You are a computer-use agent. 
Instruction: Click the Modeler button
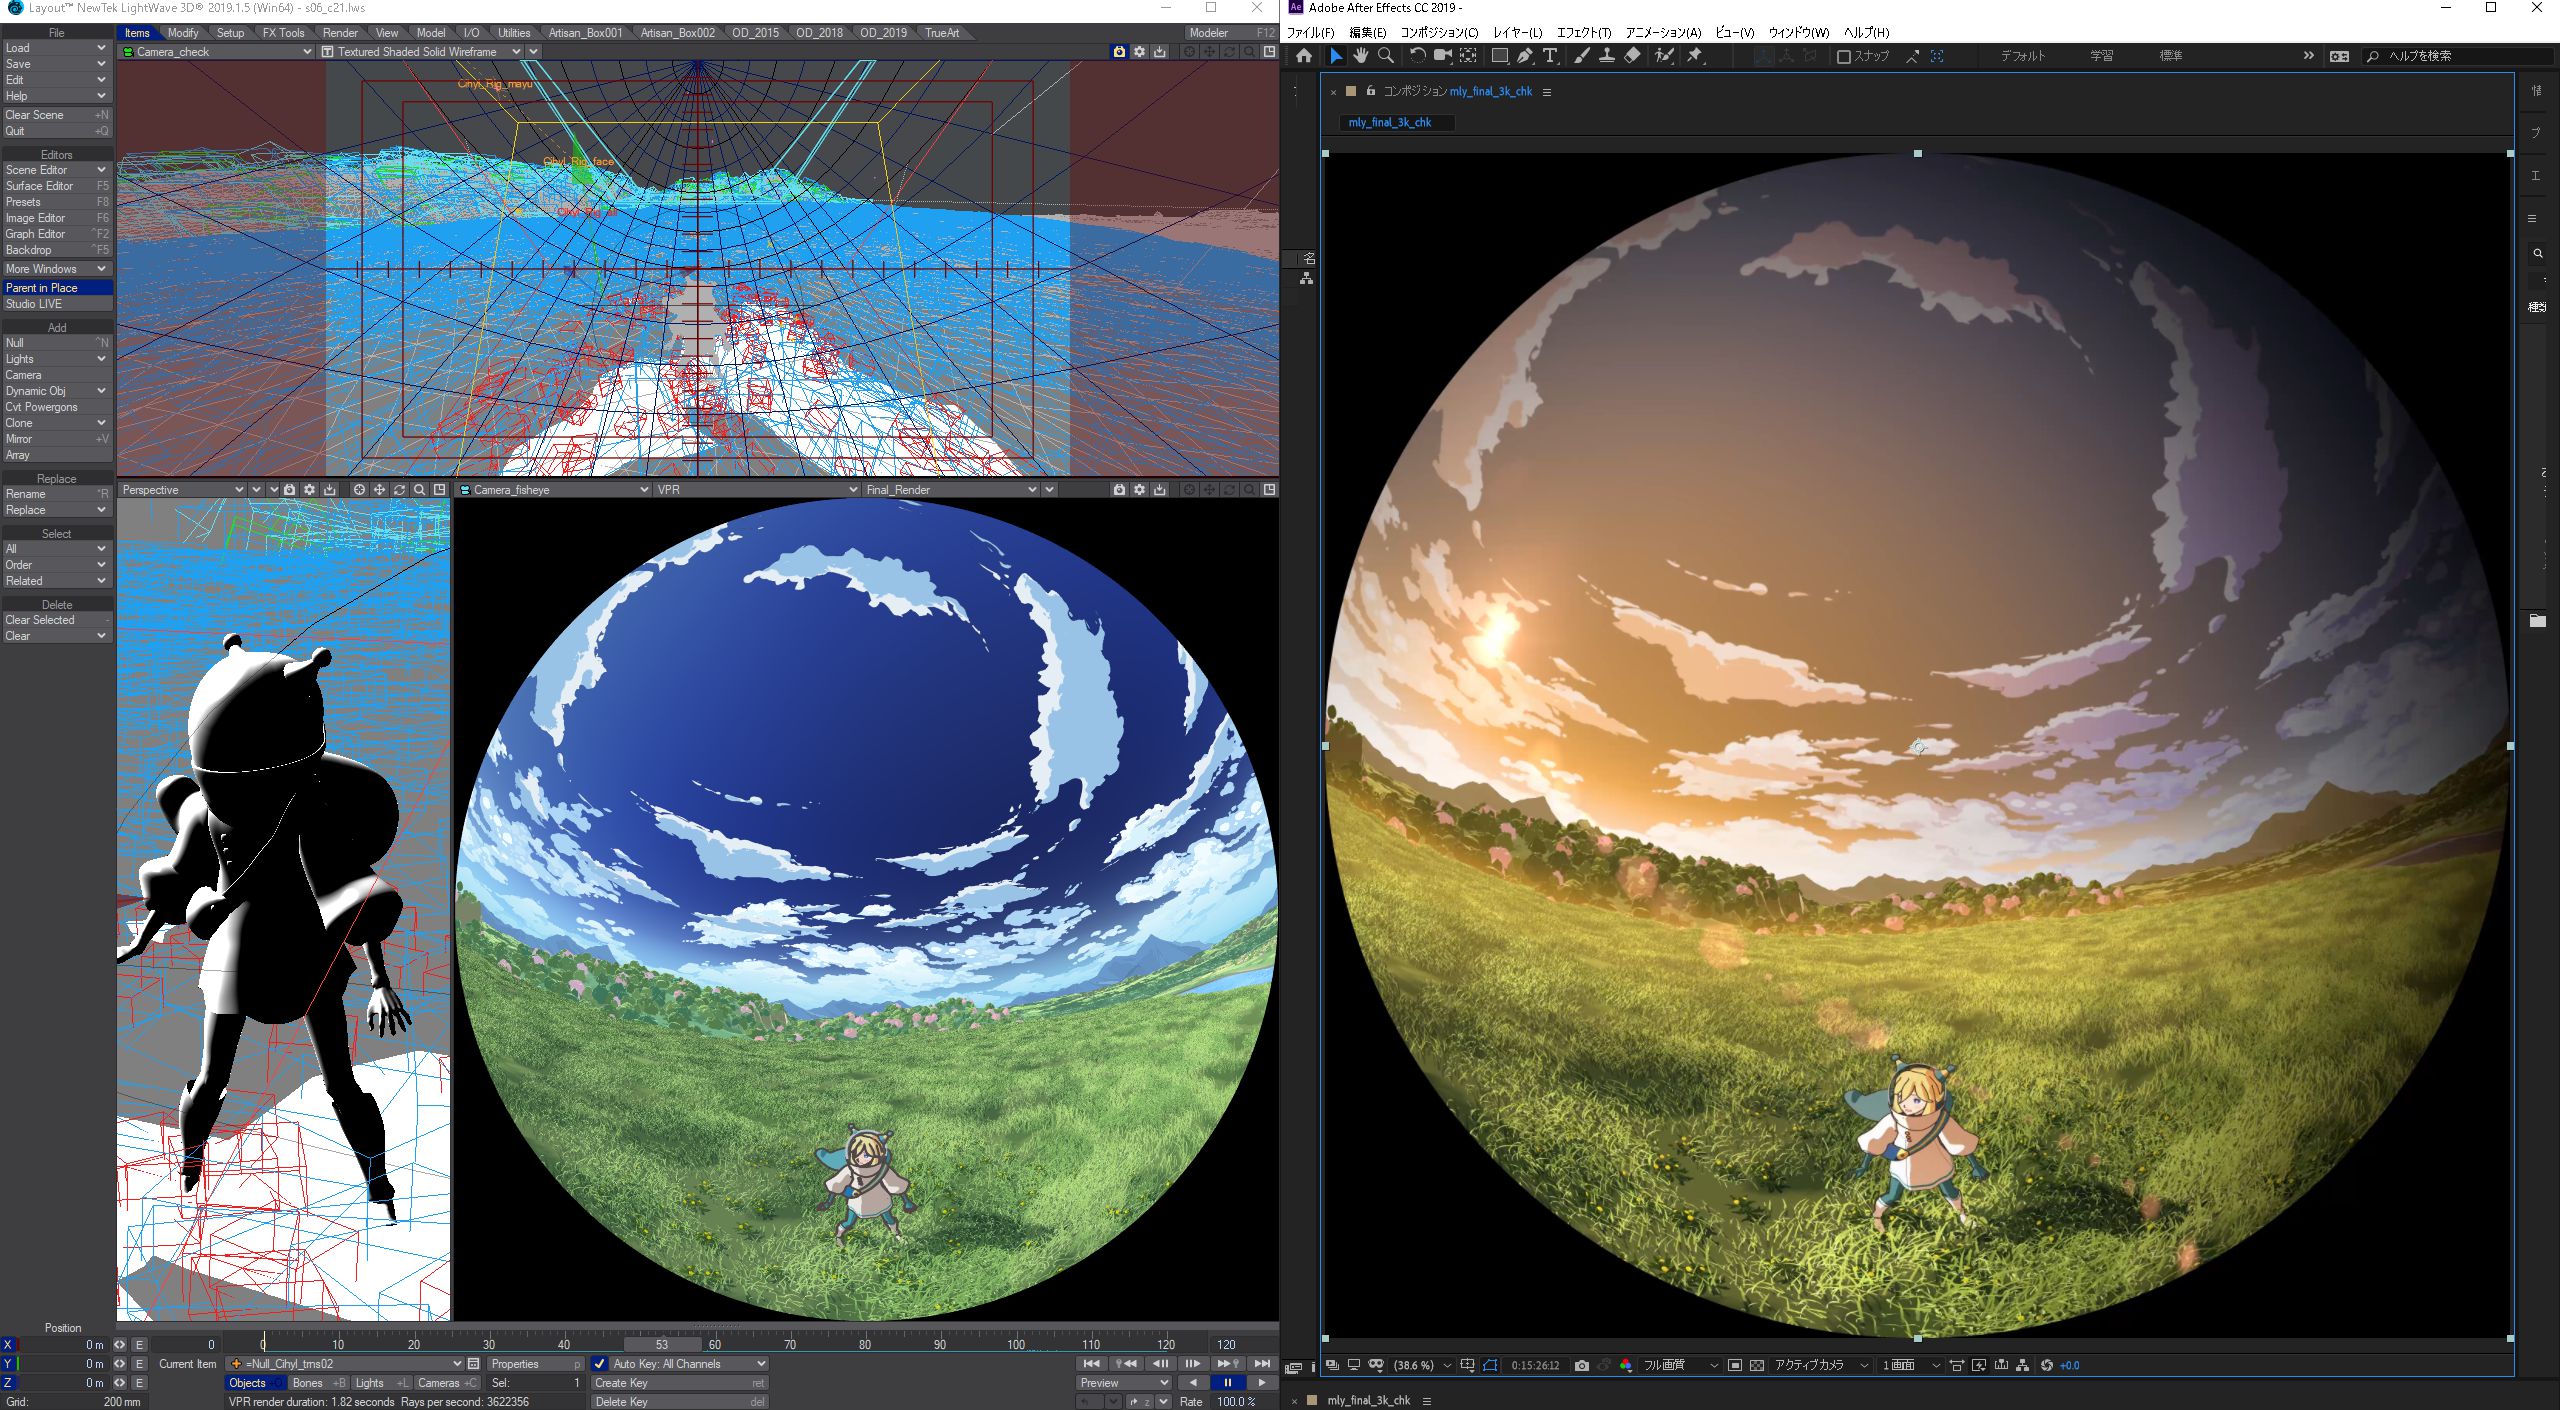[x=1230, y=33]
